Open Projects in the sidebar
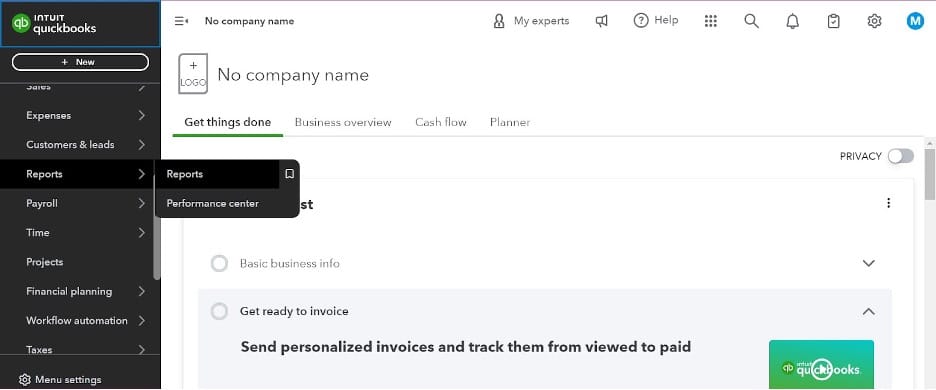The image size is (936, 390). pos(44,262)
